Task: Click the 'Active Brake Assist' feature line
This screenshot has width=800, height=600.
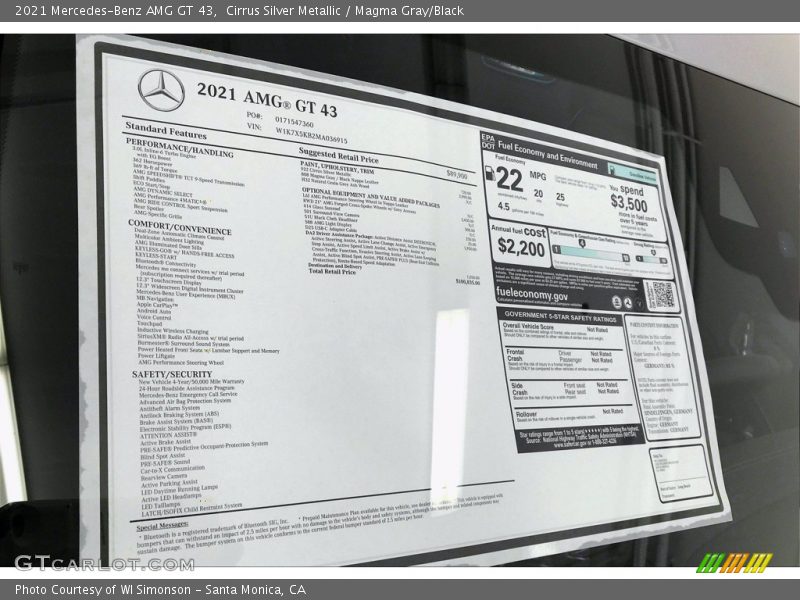Action: pyautogui.click(x=165, y=442)
